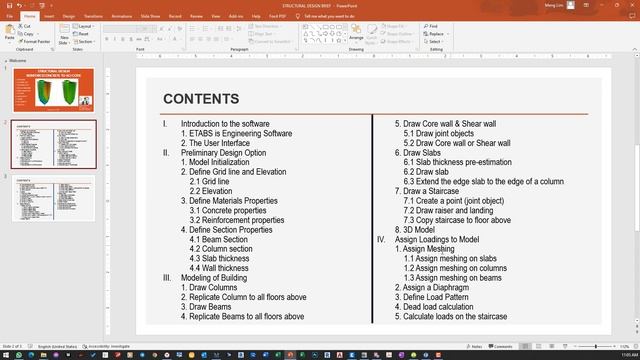Click the Paste clipboard icon
The width and height of the screenshot is (640, 360).
[x=9, y=30]
